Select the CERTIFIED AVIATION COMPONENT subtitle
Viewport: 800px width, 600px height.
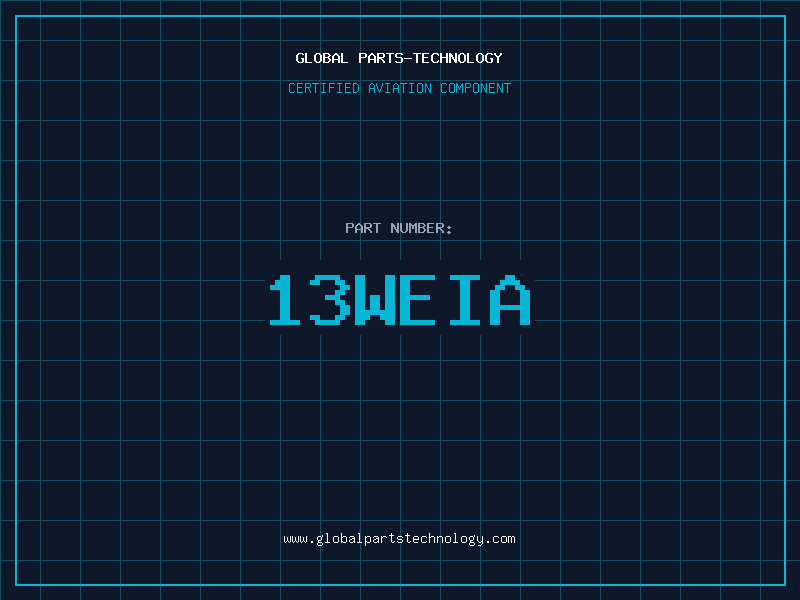pos(399,88)
